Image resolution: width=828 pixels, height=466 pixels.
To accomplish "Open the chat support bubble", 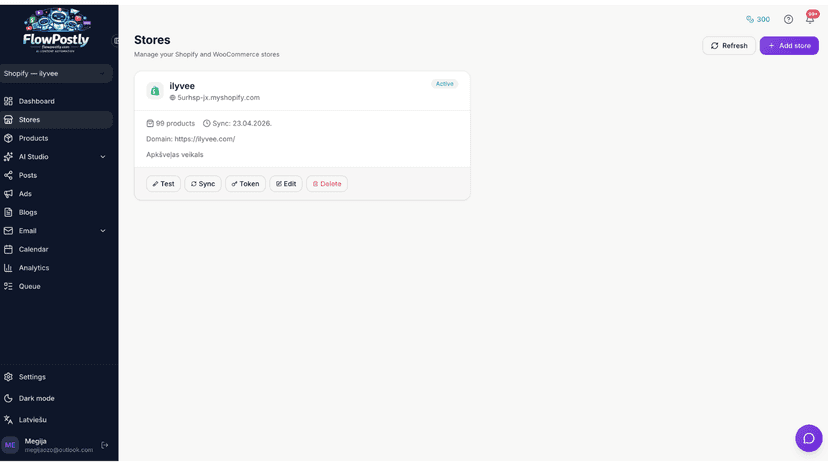I will click(808, 438).
